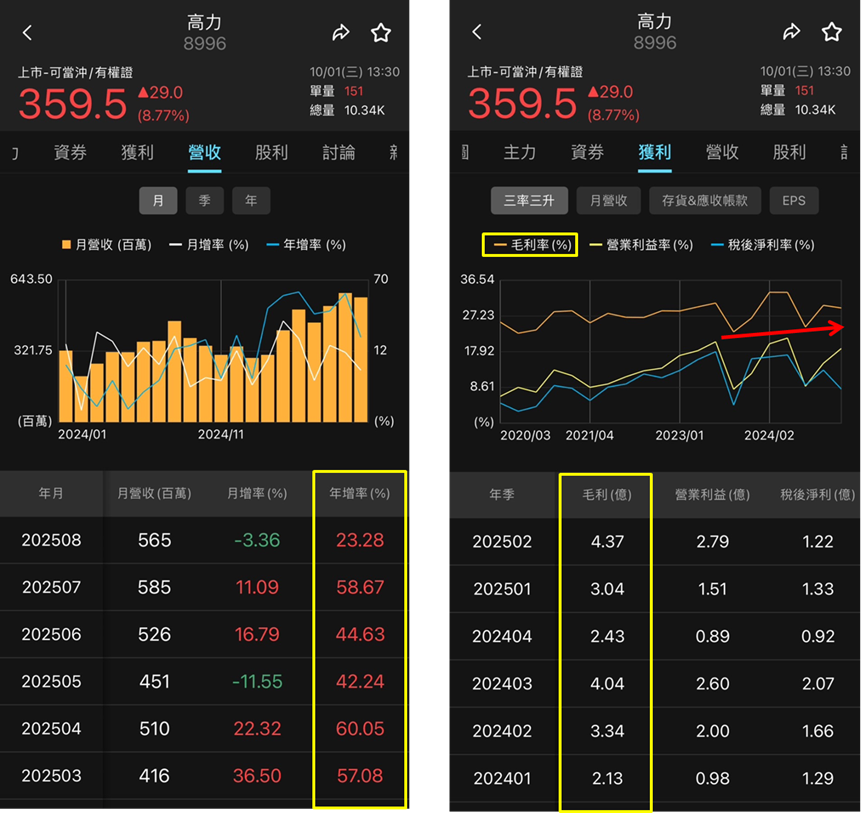Click the 三率三升 button
This screenshot has height=813, width=861.
pyautogui.click(x=529, y=201)
